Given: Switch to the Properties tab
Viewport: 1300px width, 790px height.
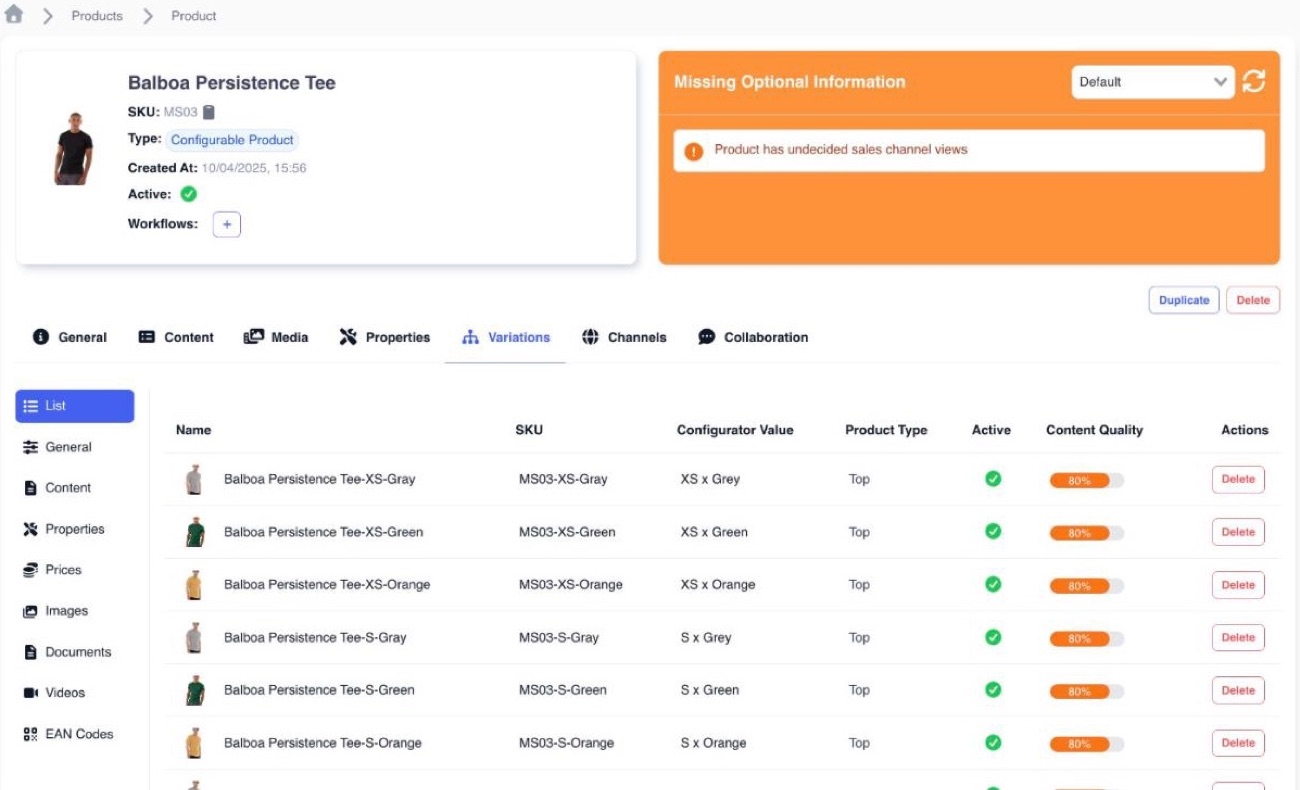Looking at the screenshot, I should click(x=385, y=337).
